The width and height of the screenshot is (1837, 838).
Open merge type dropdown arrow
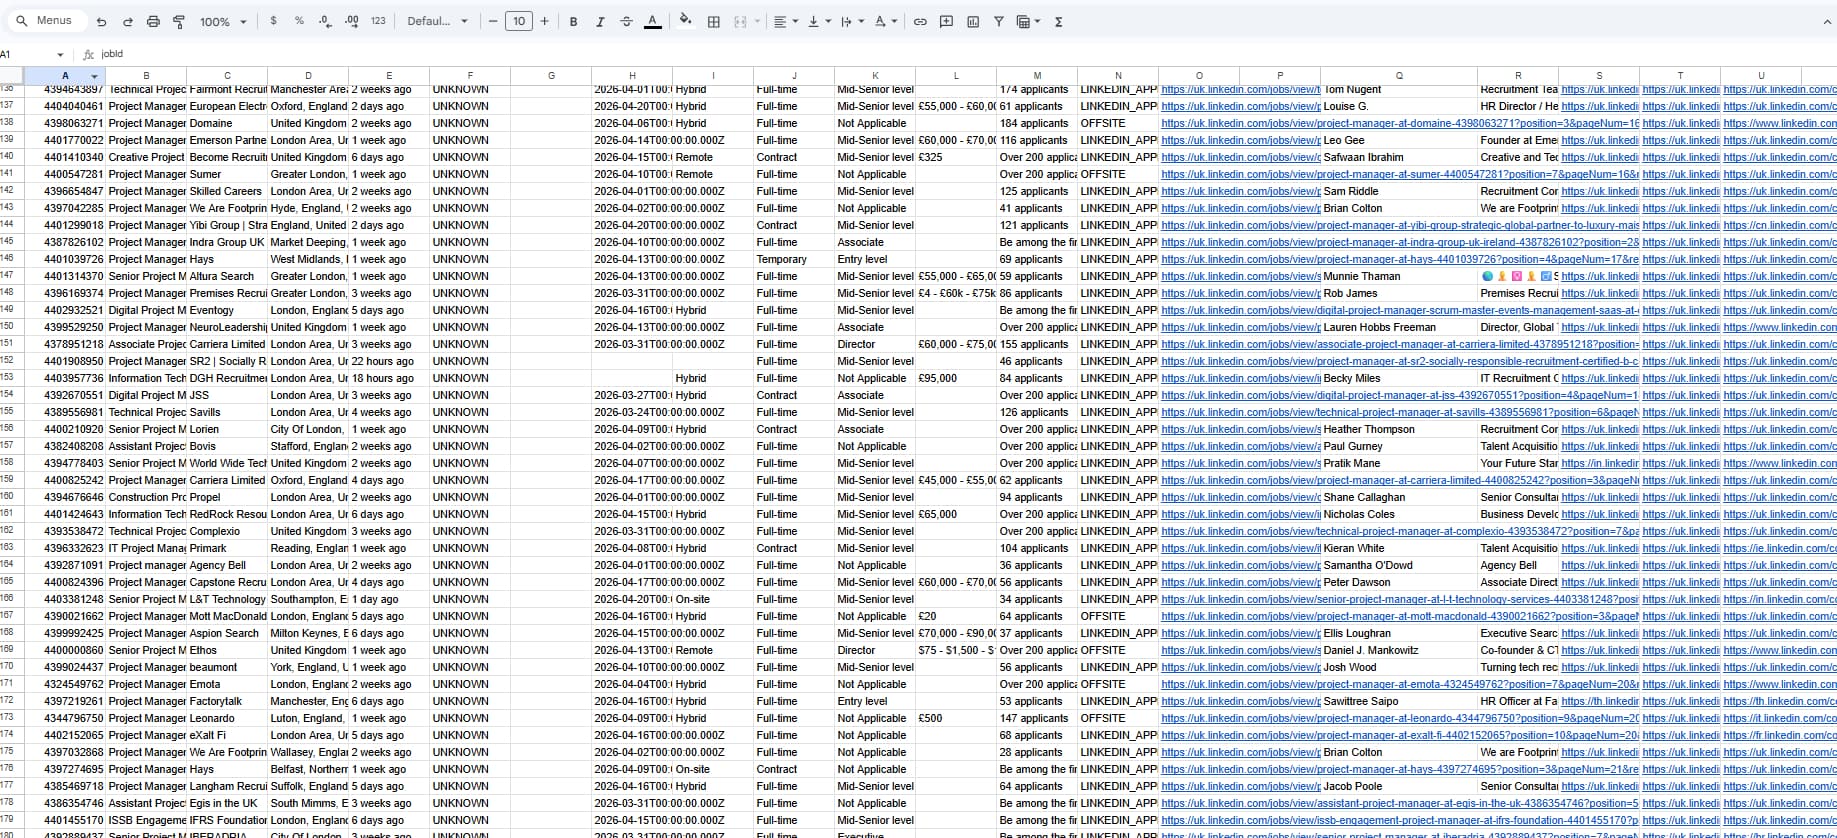pos(757,21)
